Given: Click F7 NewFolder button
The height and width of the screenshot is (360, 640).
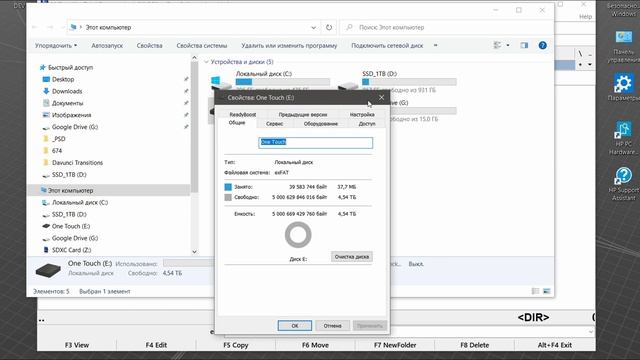Looking at the screenshot, I should pos(395,345).
